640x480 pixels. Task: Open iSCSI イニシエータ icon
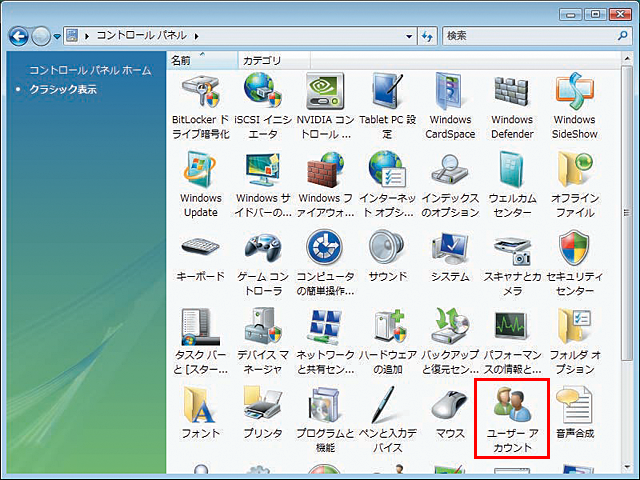(x=263, y=105)
